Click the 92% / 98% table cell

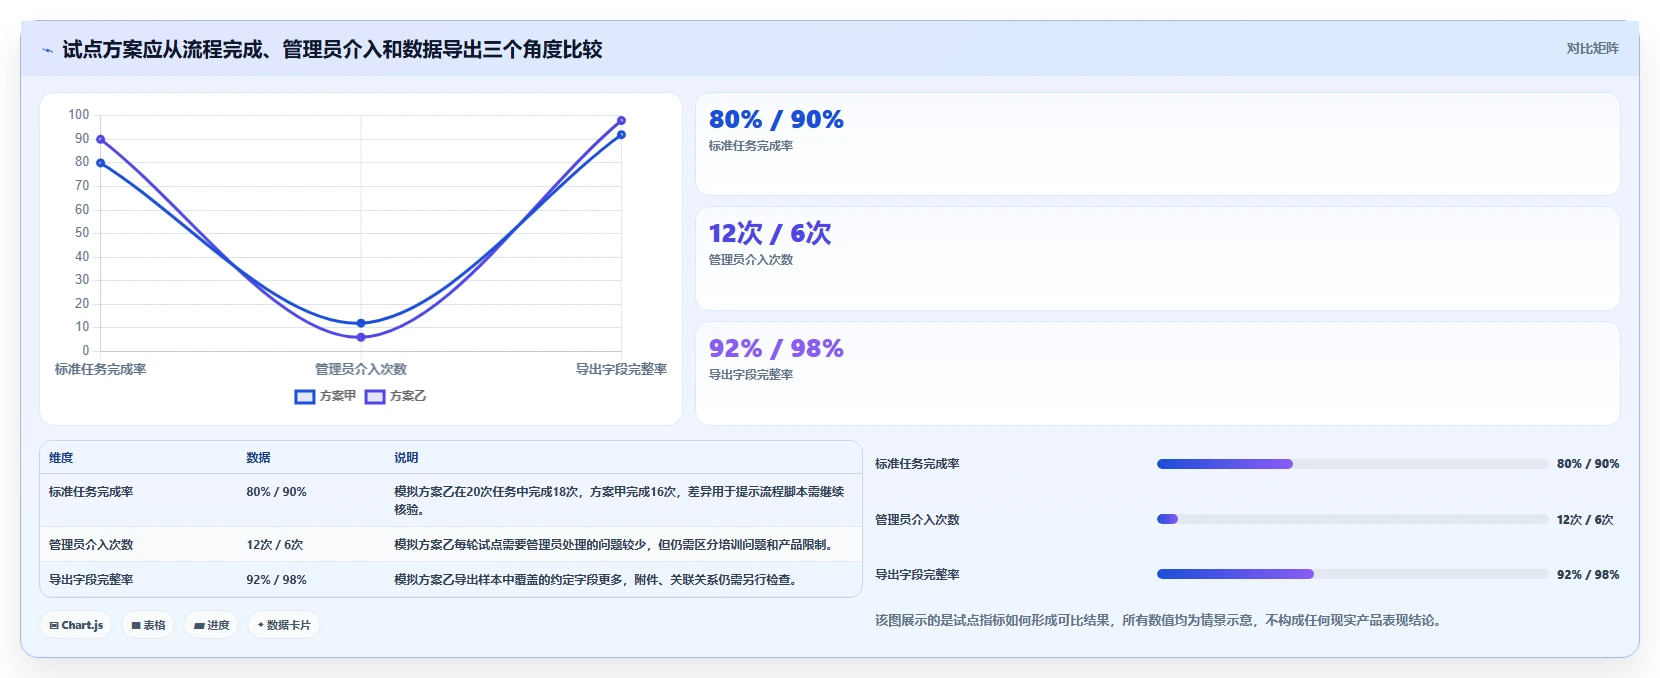tap(276, 580)
